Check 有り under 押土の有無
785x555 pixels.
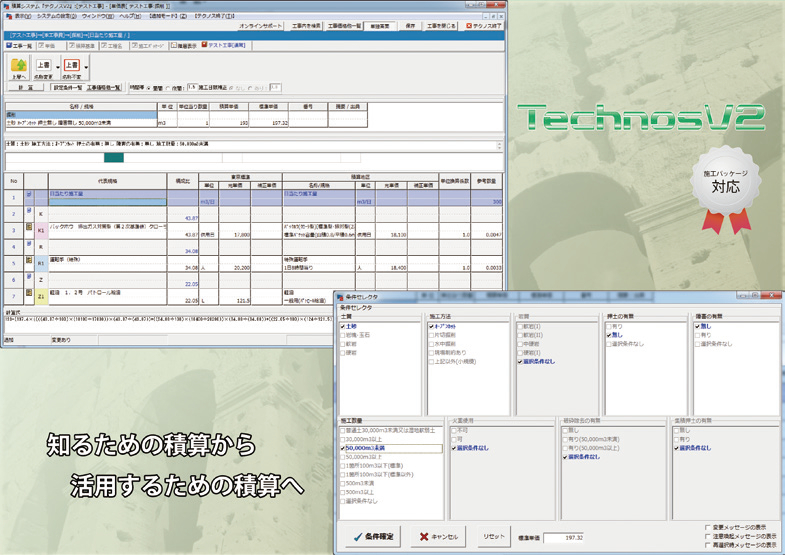(609, 326)
